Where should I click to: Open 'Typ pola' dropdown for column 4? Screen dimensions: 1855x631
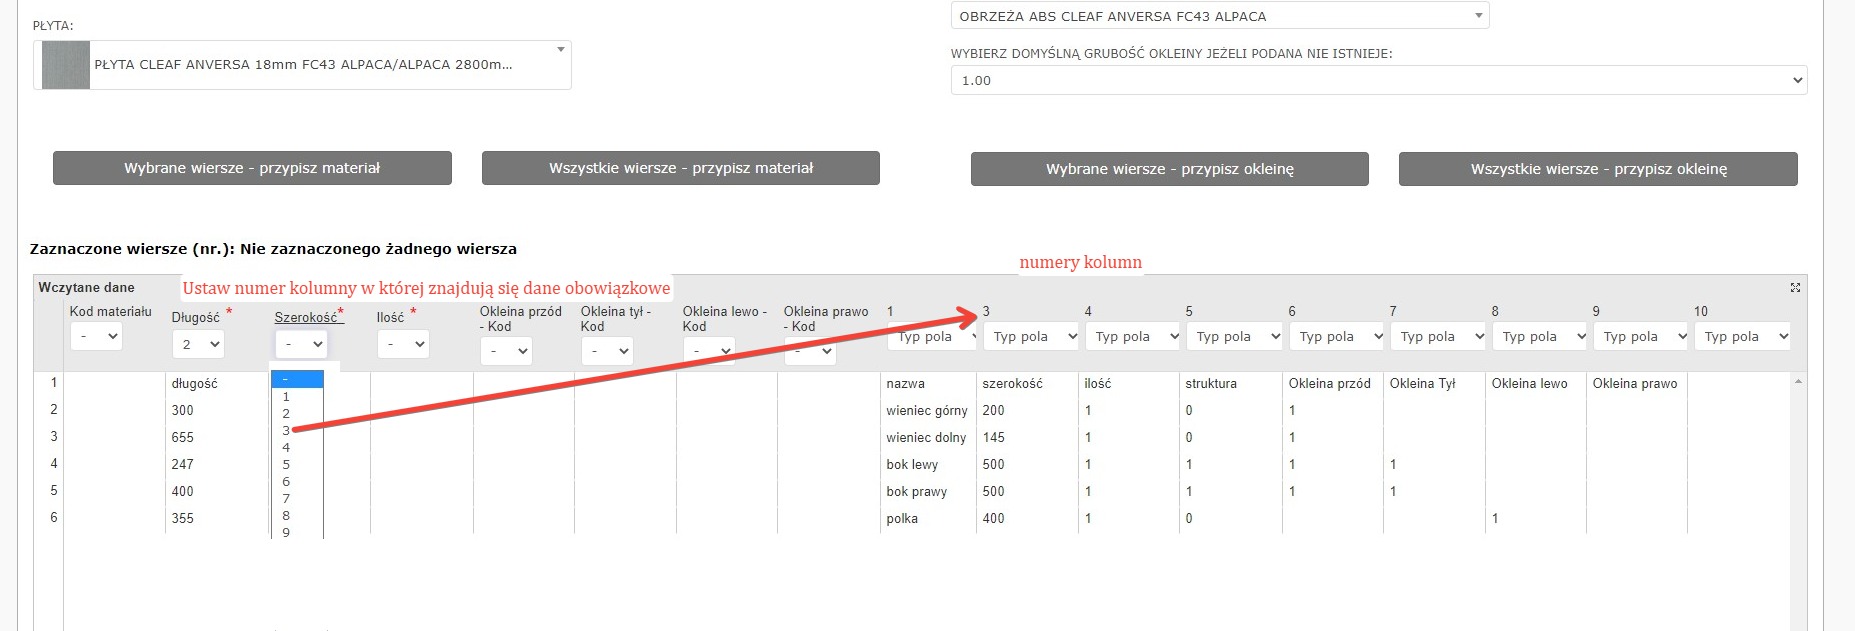1134,337
